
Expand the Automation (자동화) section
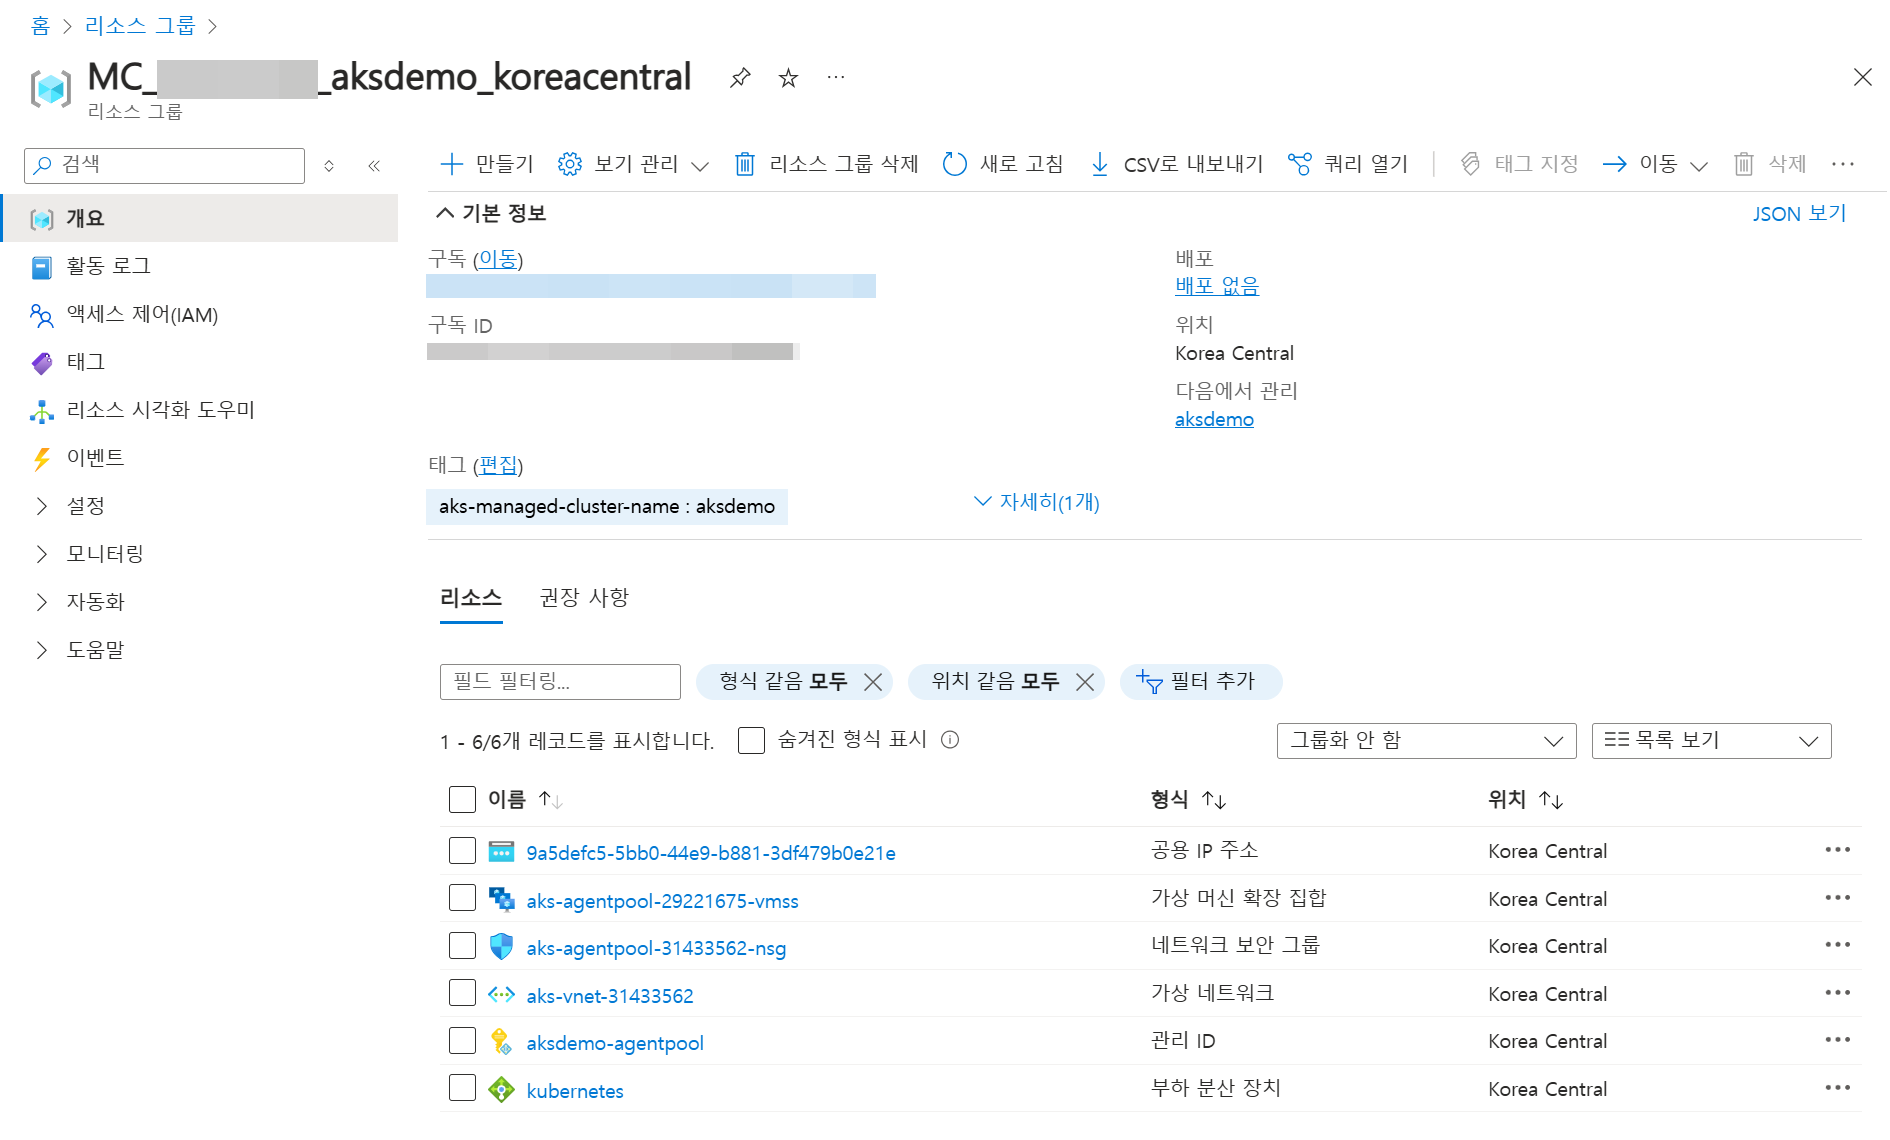(200, 602)
